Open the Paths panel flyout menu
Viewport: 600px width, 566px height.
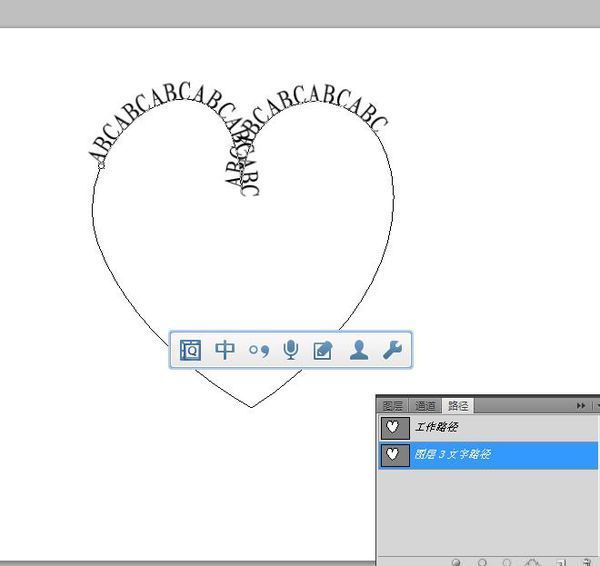(596, 405)
